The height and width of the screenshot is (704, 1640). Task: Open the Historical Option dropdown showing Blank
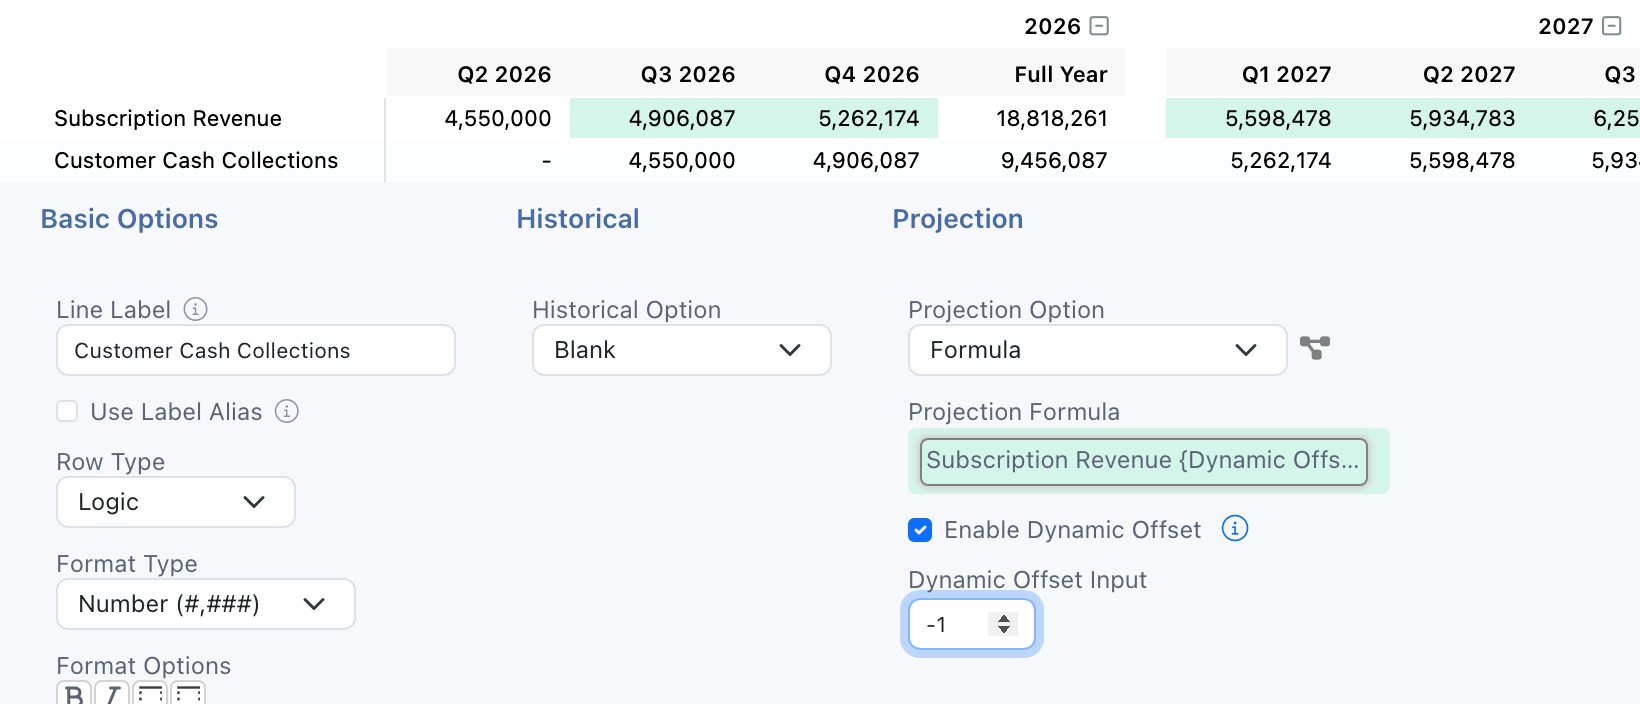[682, 350]
